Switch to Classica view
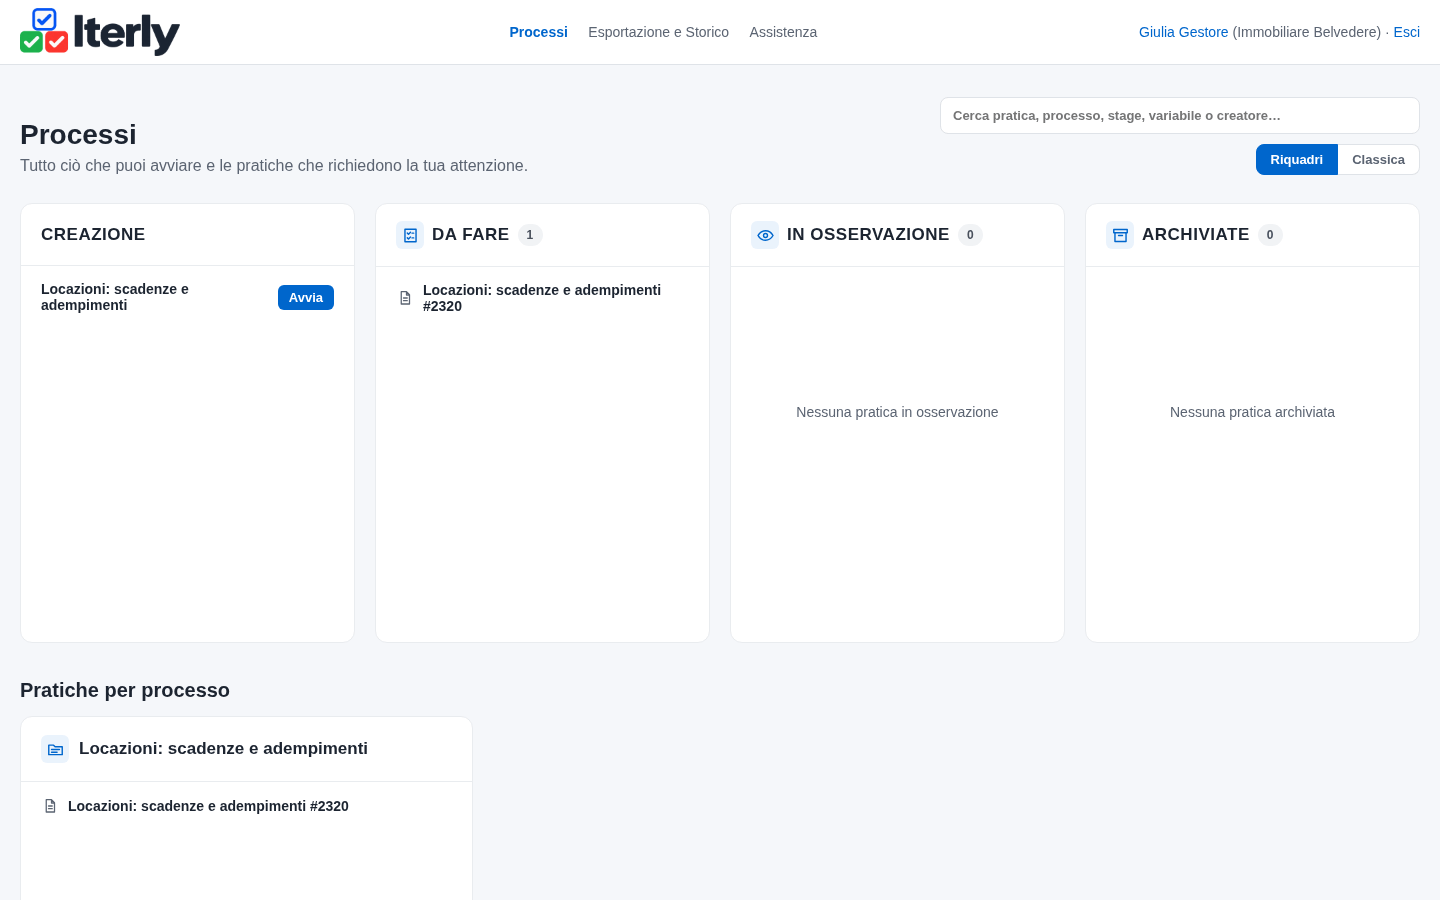Image resolution: width=1440 pixels, height=900 pixels. [1378, 160]
